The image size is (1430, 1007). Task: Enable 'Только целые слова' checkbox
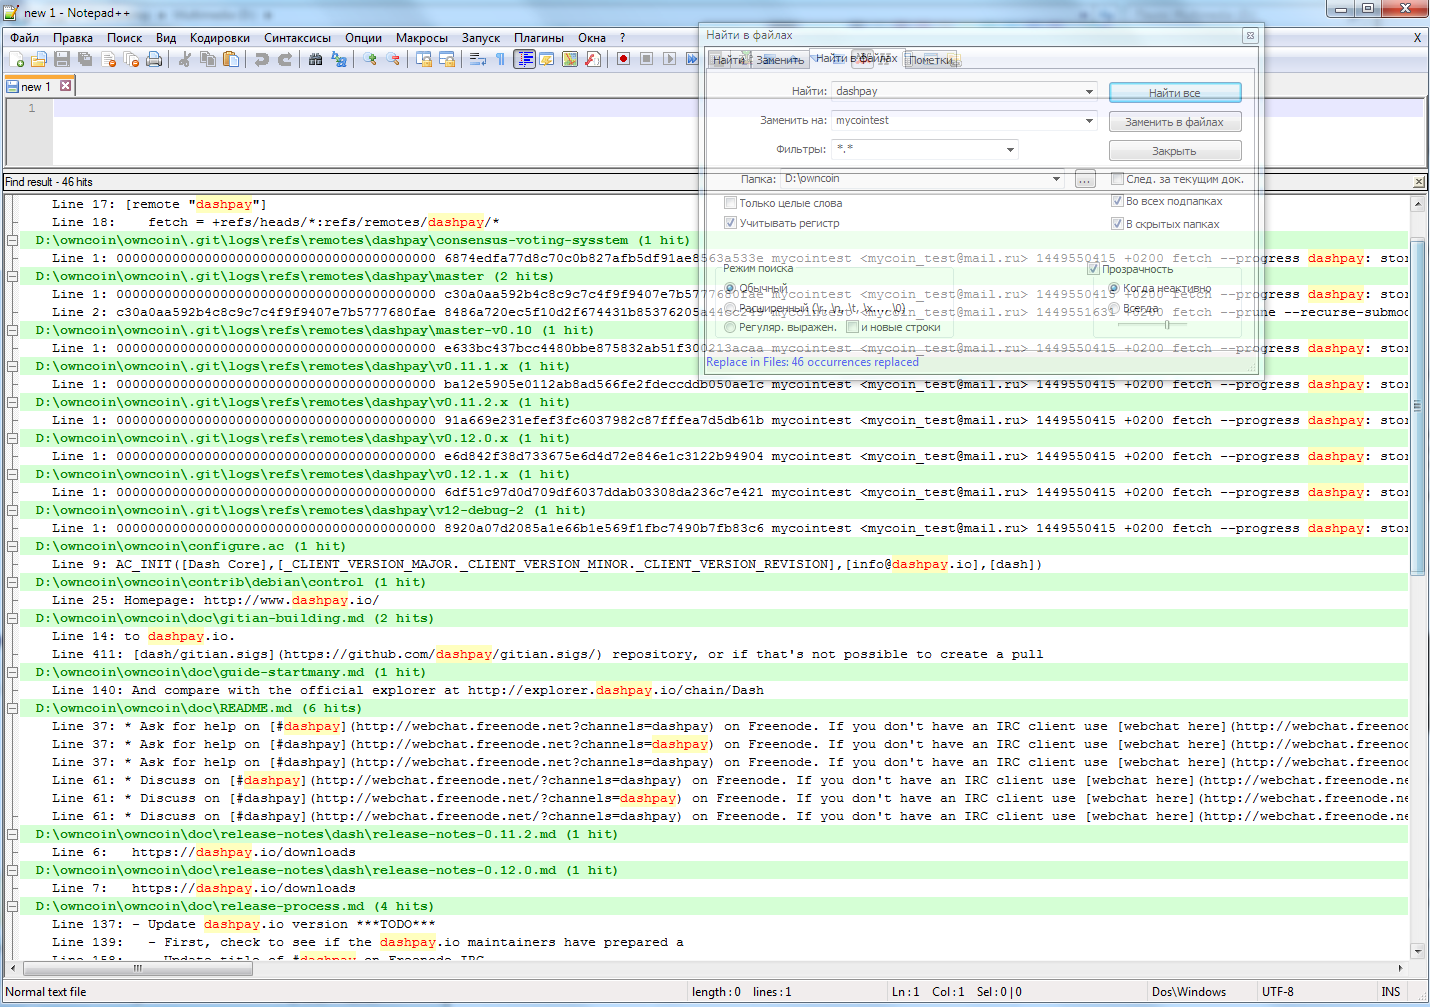click(x=730, y=203)
